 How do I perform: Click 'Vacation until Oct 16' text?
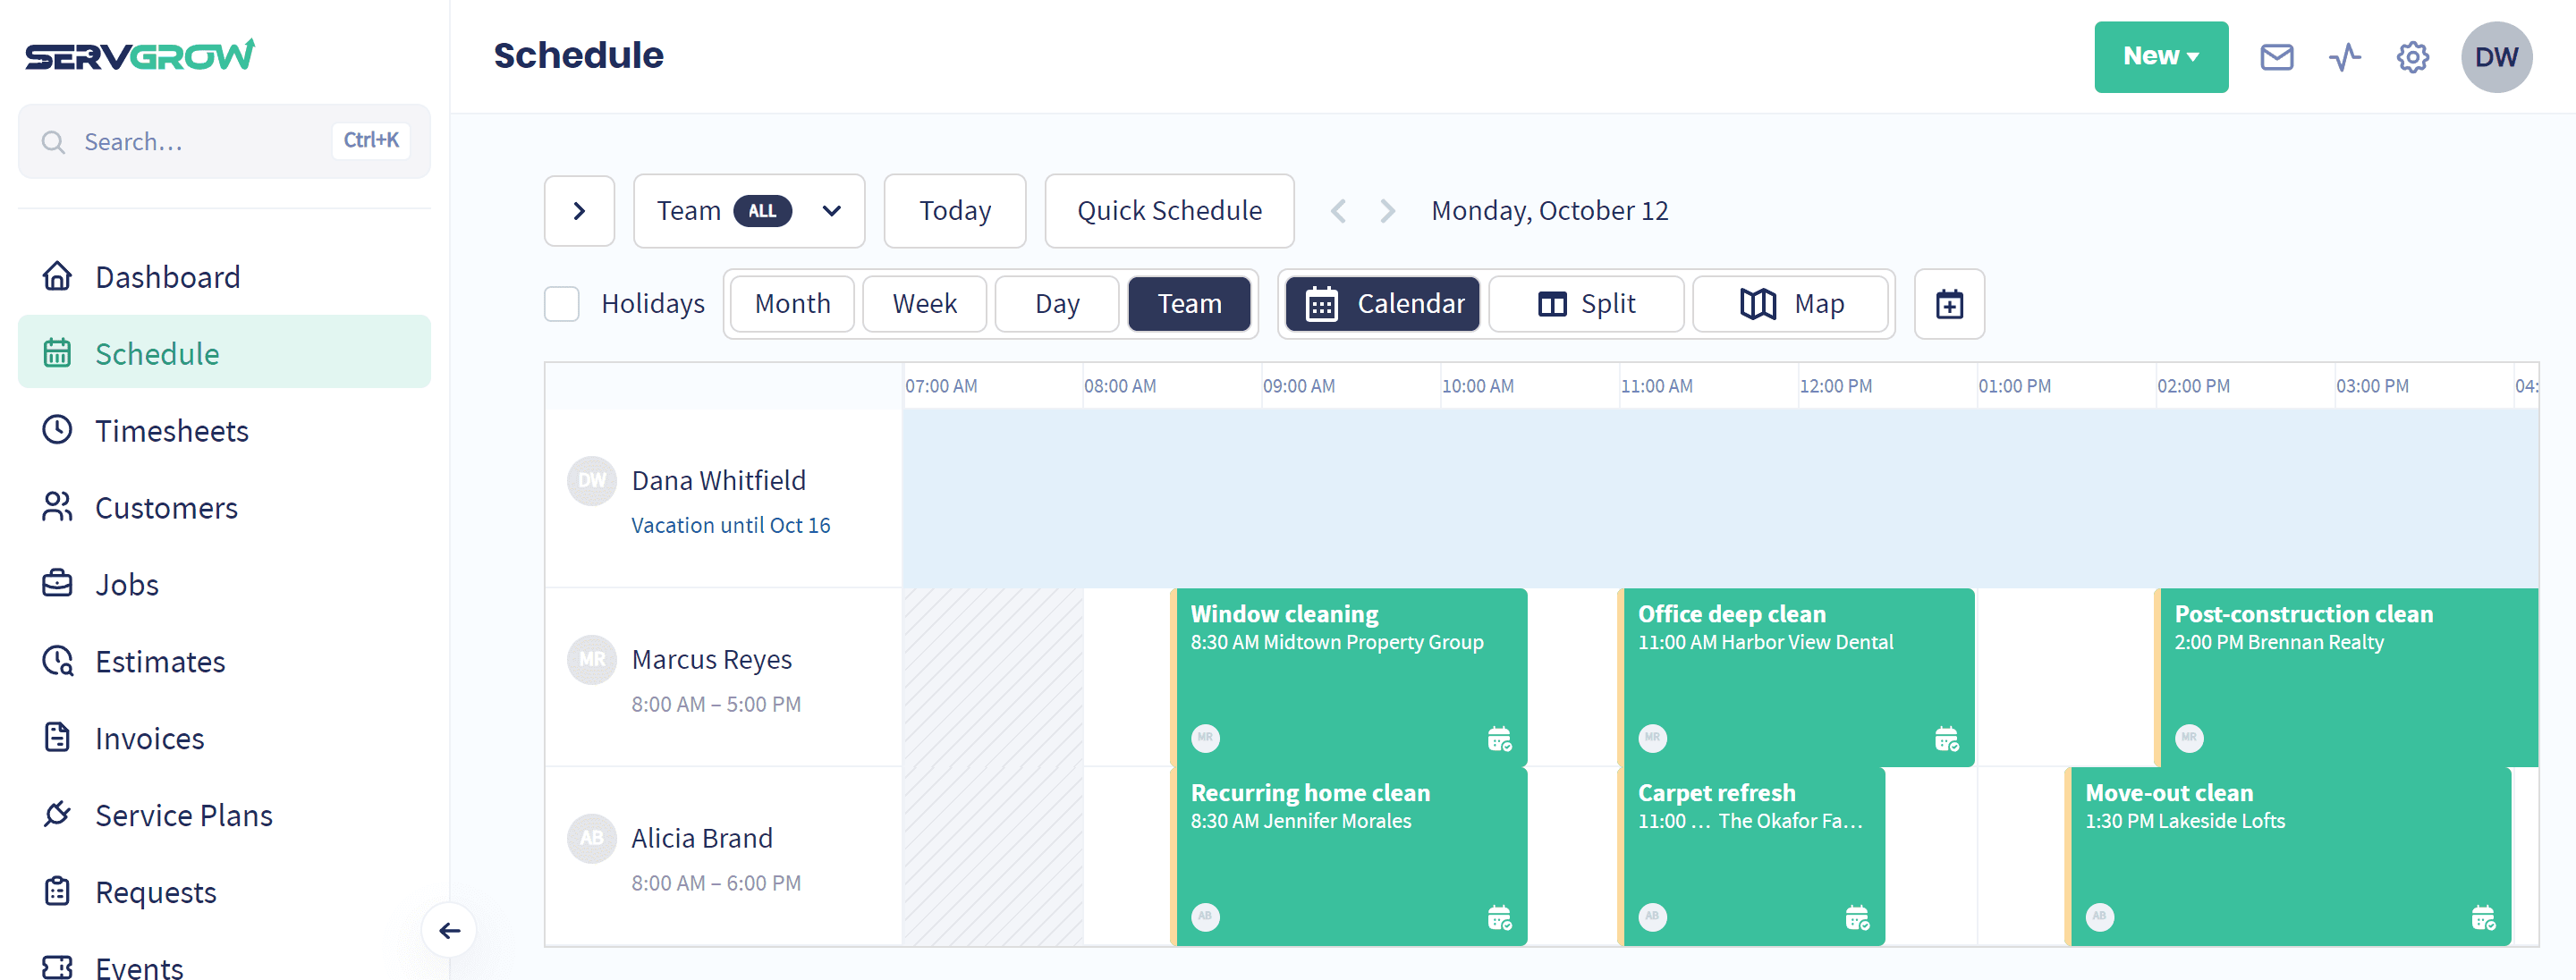731,526
